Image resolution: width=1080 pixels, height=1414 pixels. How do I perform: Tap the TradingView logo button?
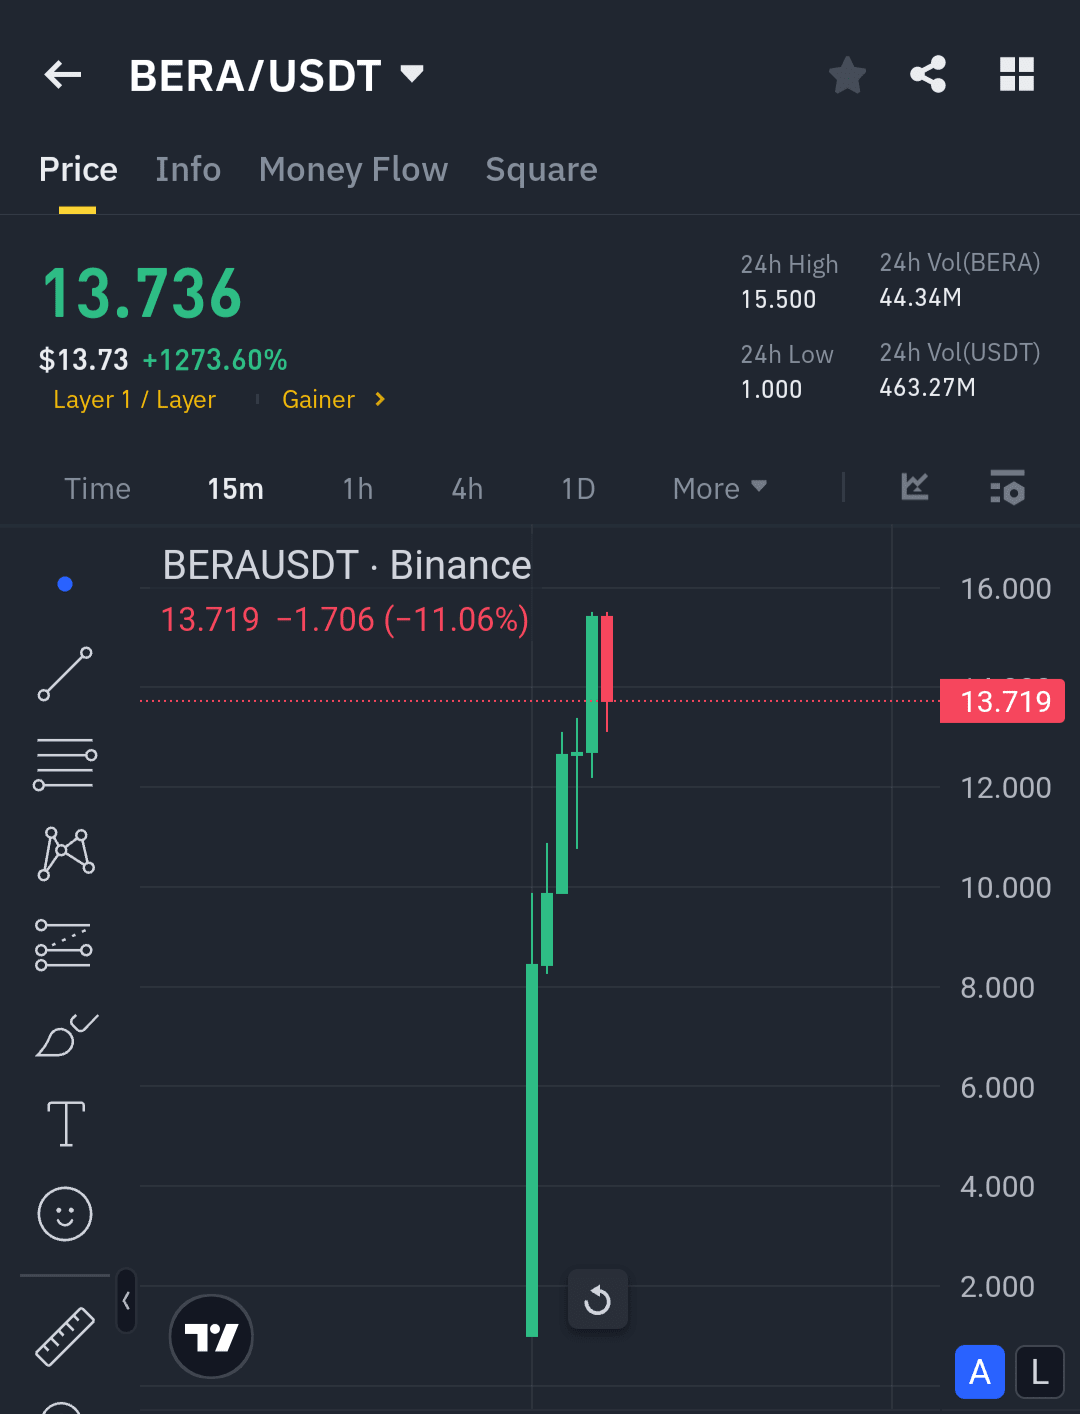pyautogui.click(x=211, y=1336)
